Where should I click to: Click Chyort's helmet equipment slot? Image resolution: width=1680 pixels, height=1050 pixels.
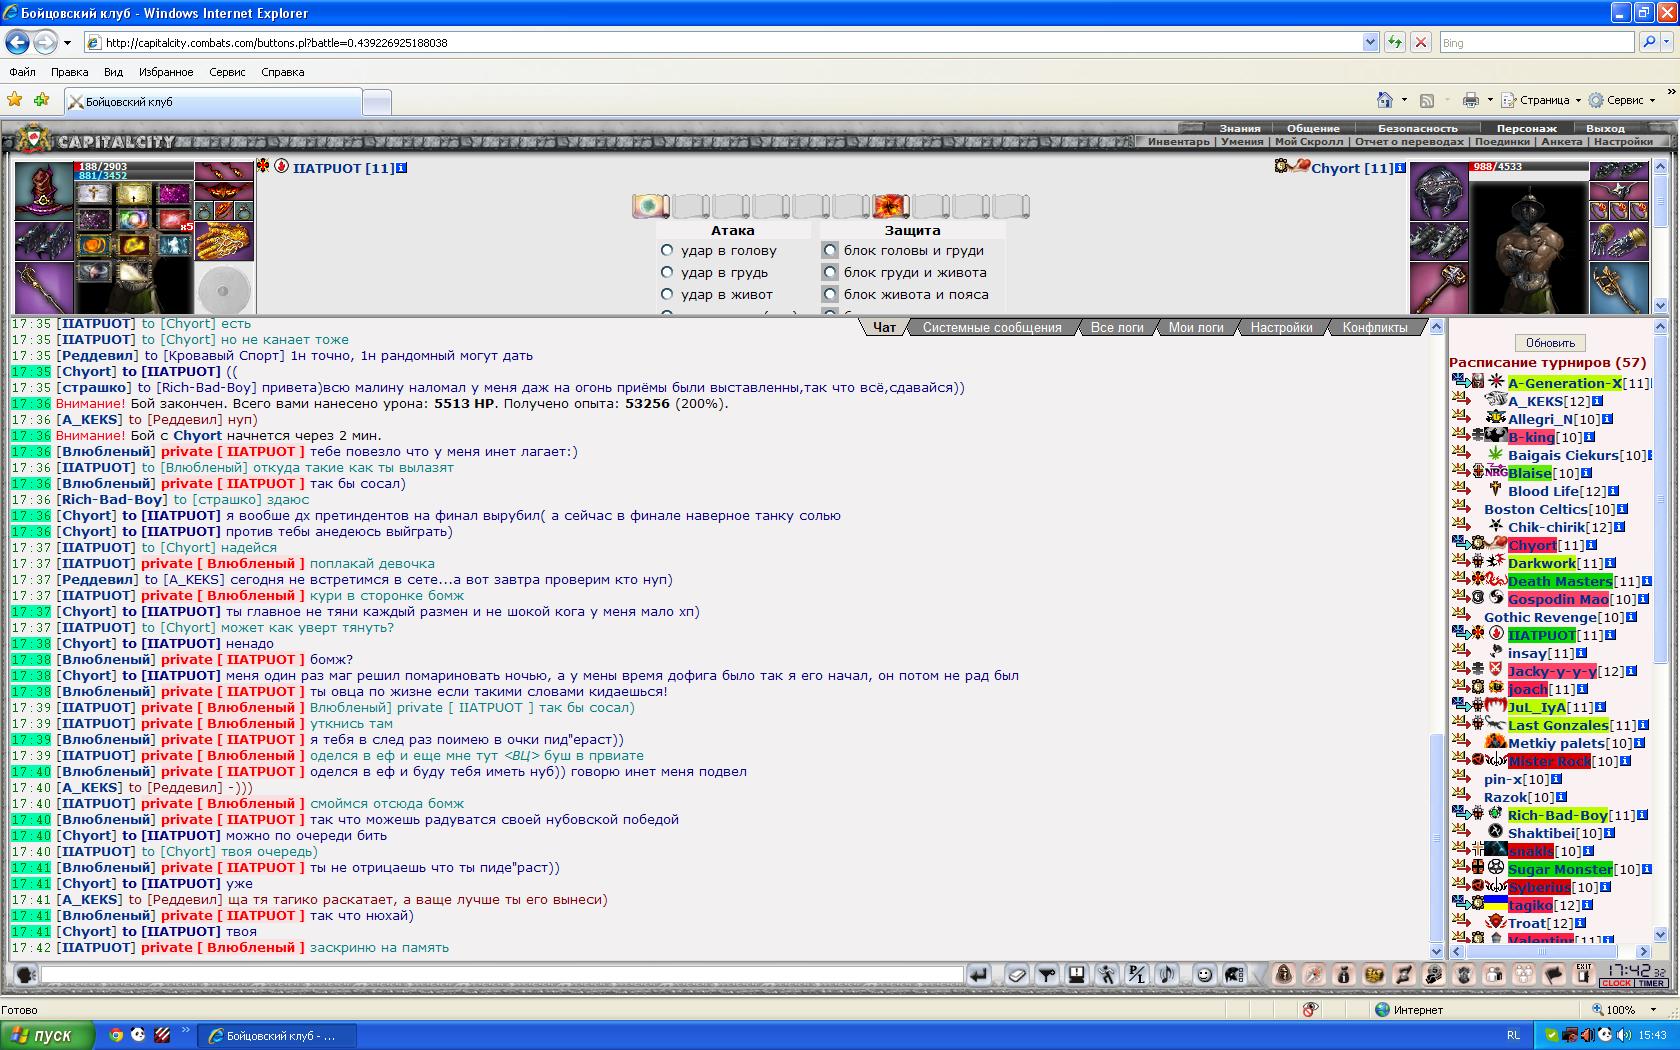(1439, 191)
